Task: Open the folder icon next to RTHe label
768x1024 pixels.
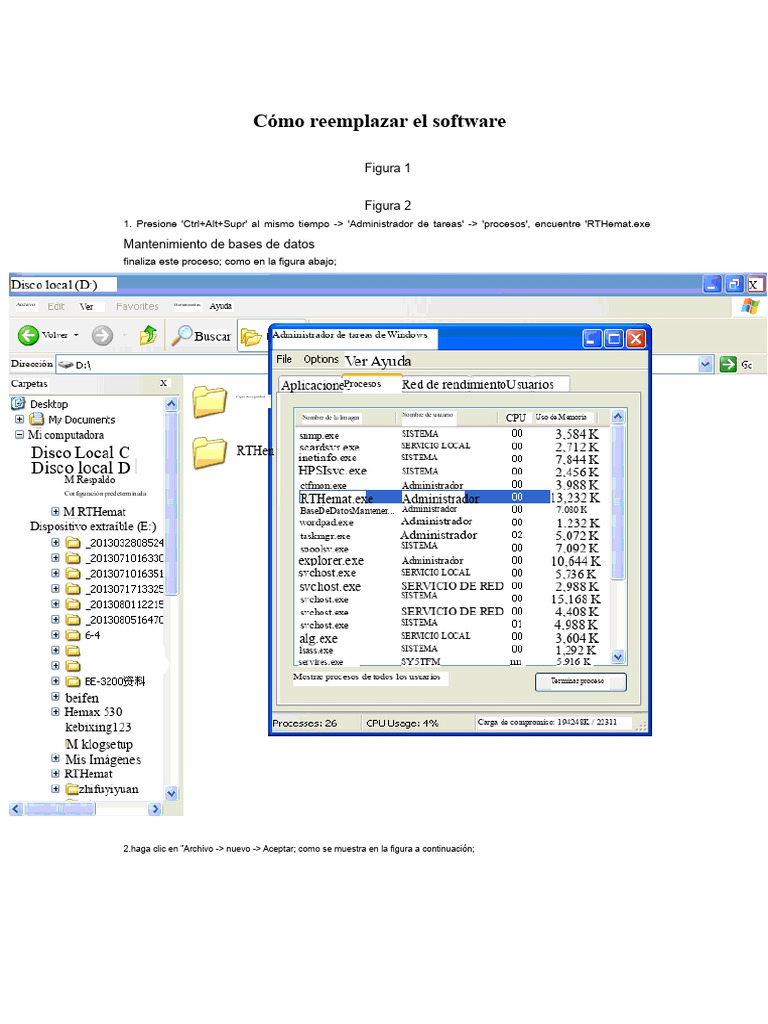Action: point(210,452)
